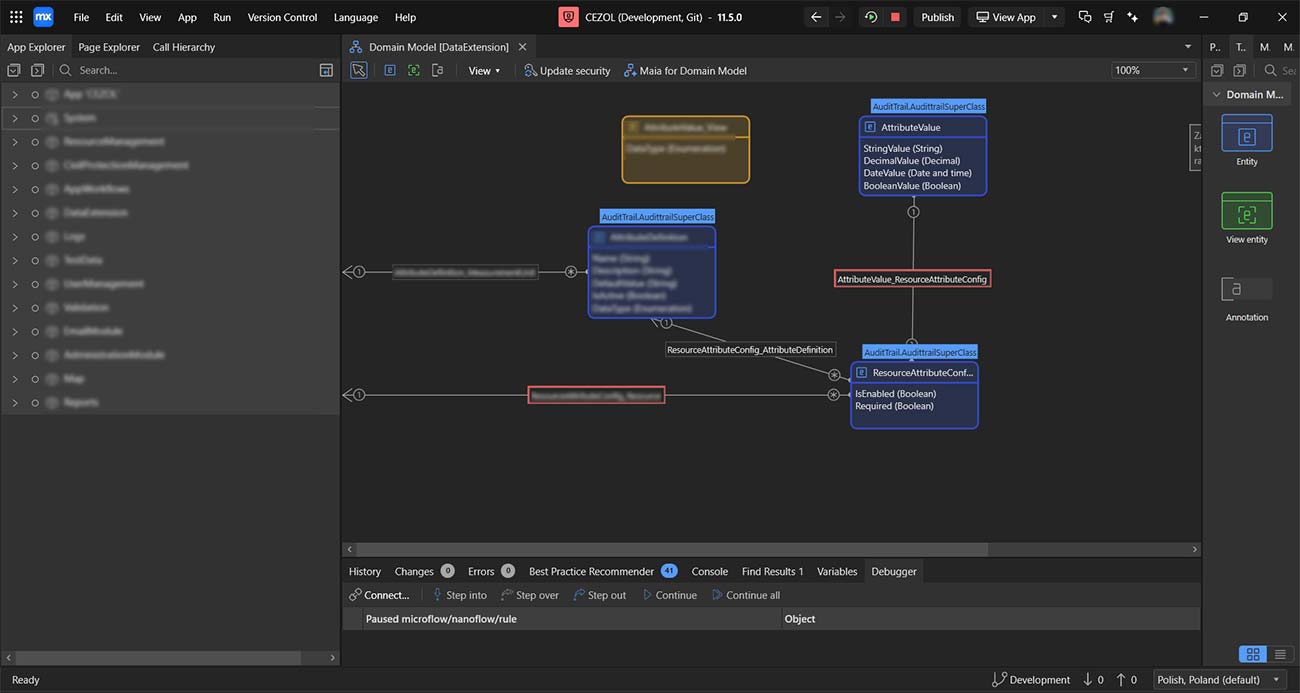Switch to the Best Practice Recommender tab

590,571
